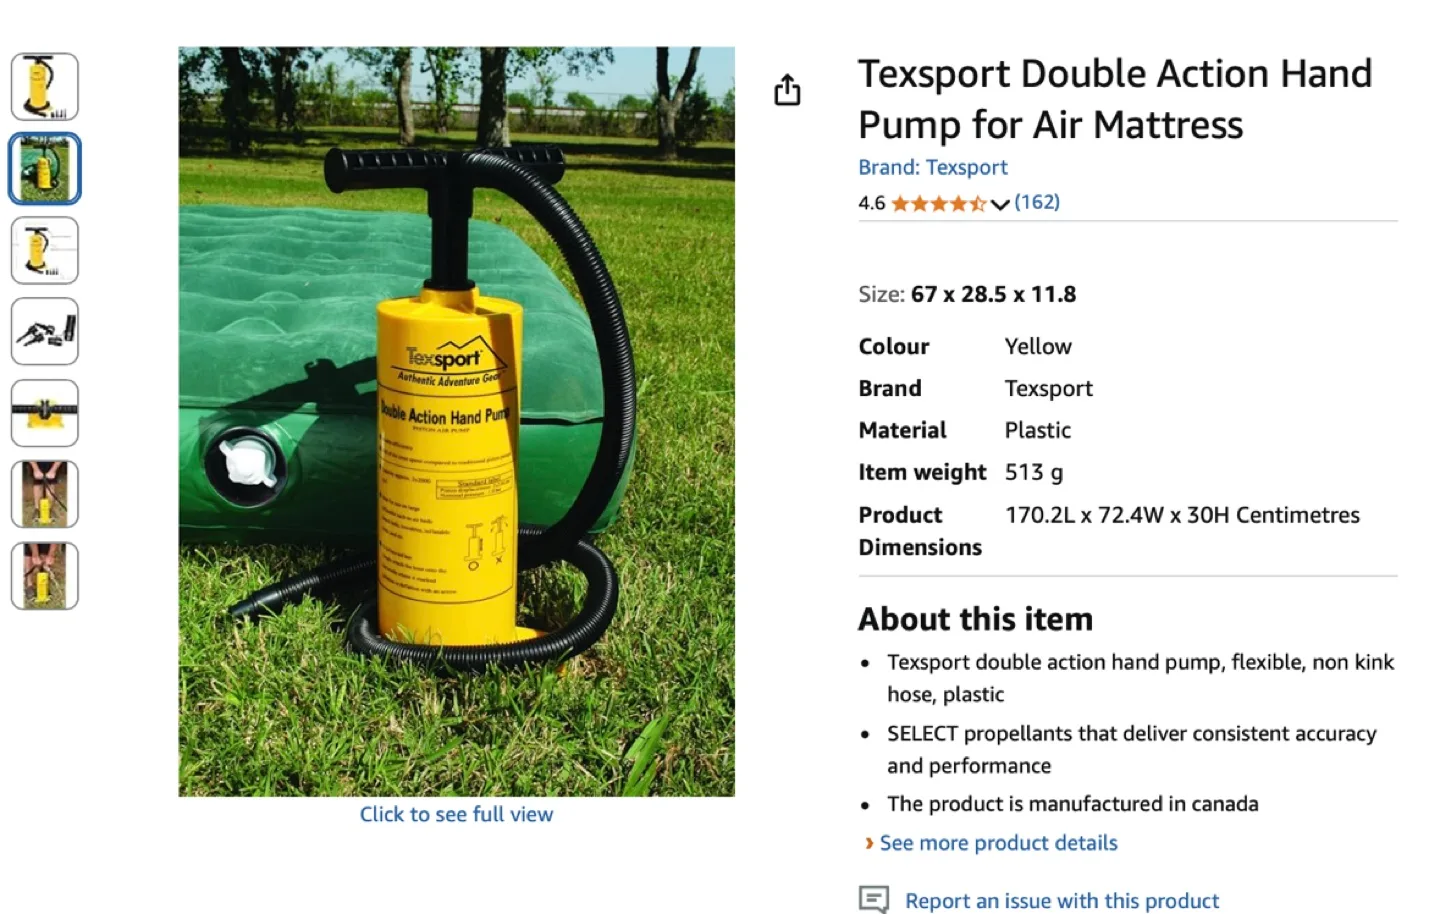Click the share icon
Viewport: 1440px width, 914px height.
tap(788, 89)
